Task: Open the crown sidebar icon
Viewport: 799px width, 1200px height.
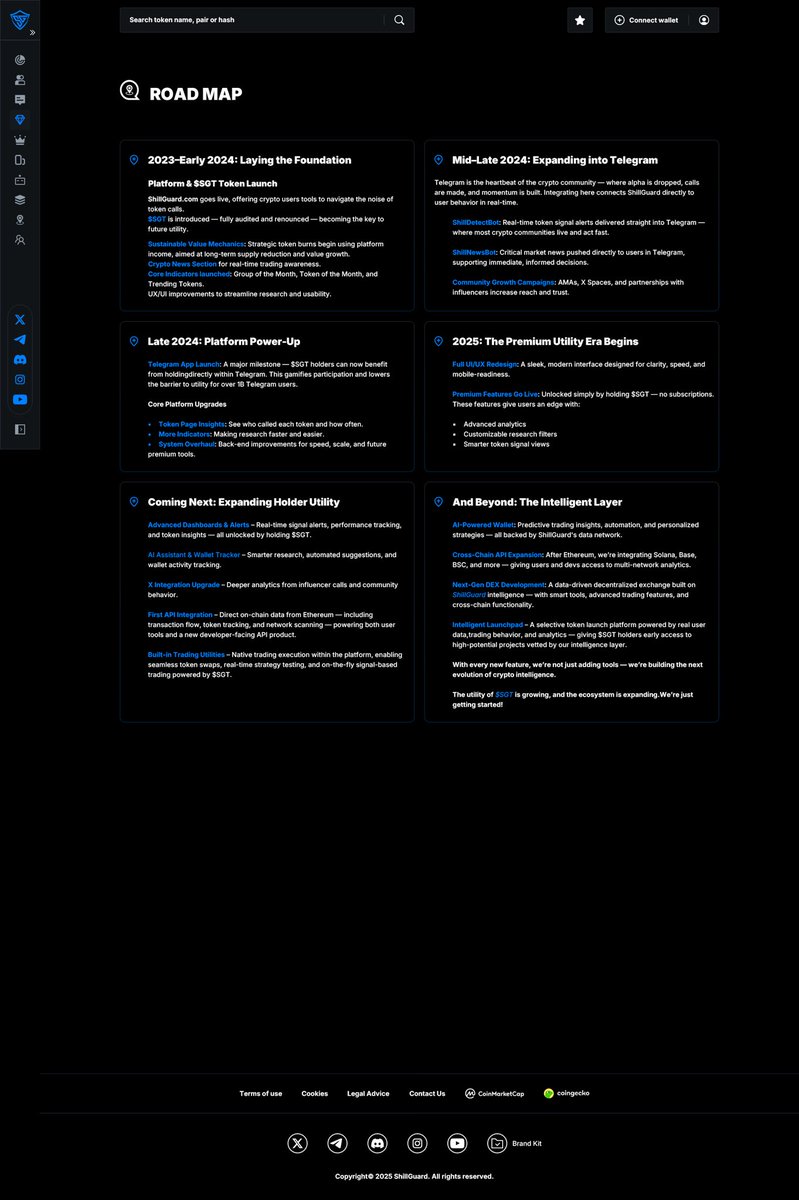Action: tap(20, 140)
